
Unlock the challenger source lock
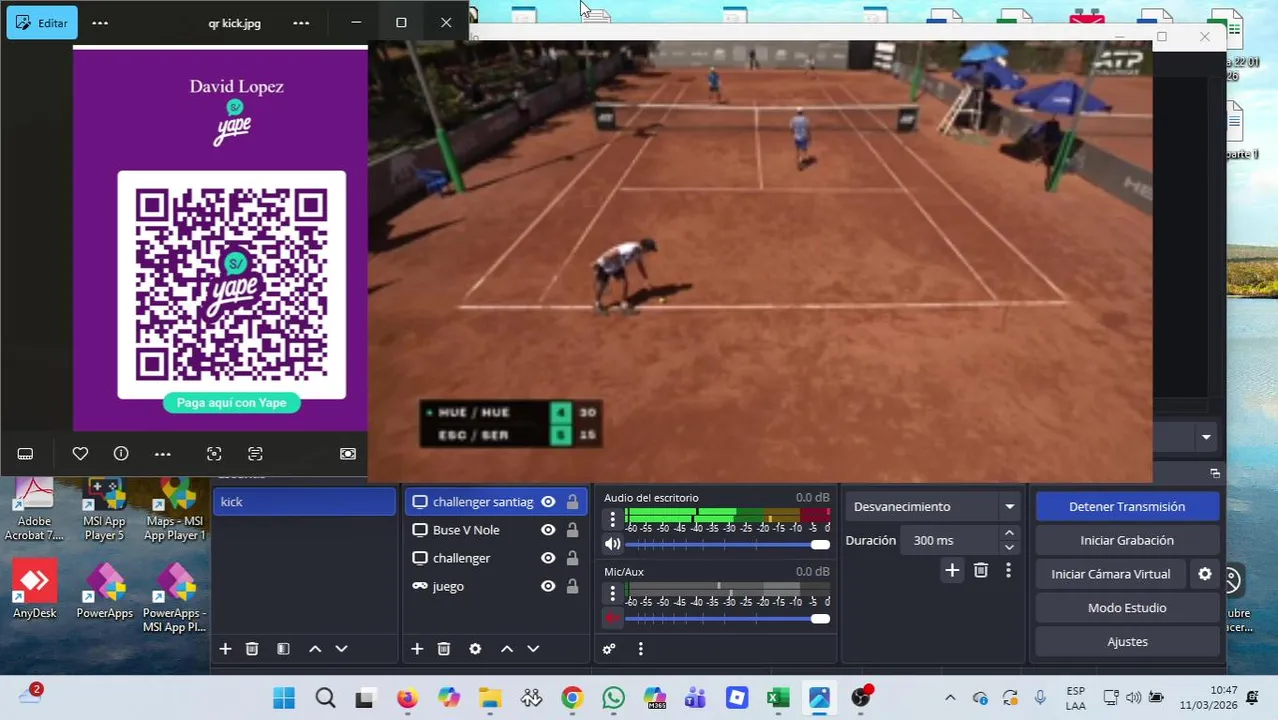(572, 558)
